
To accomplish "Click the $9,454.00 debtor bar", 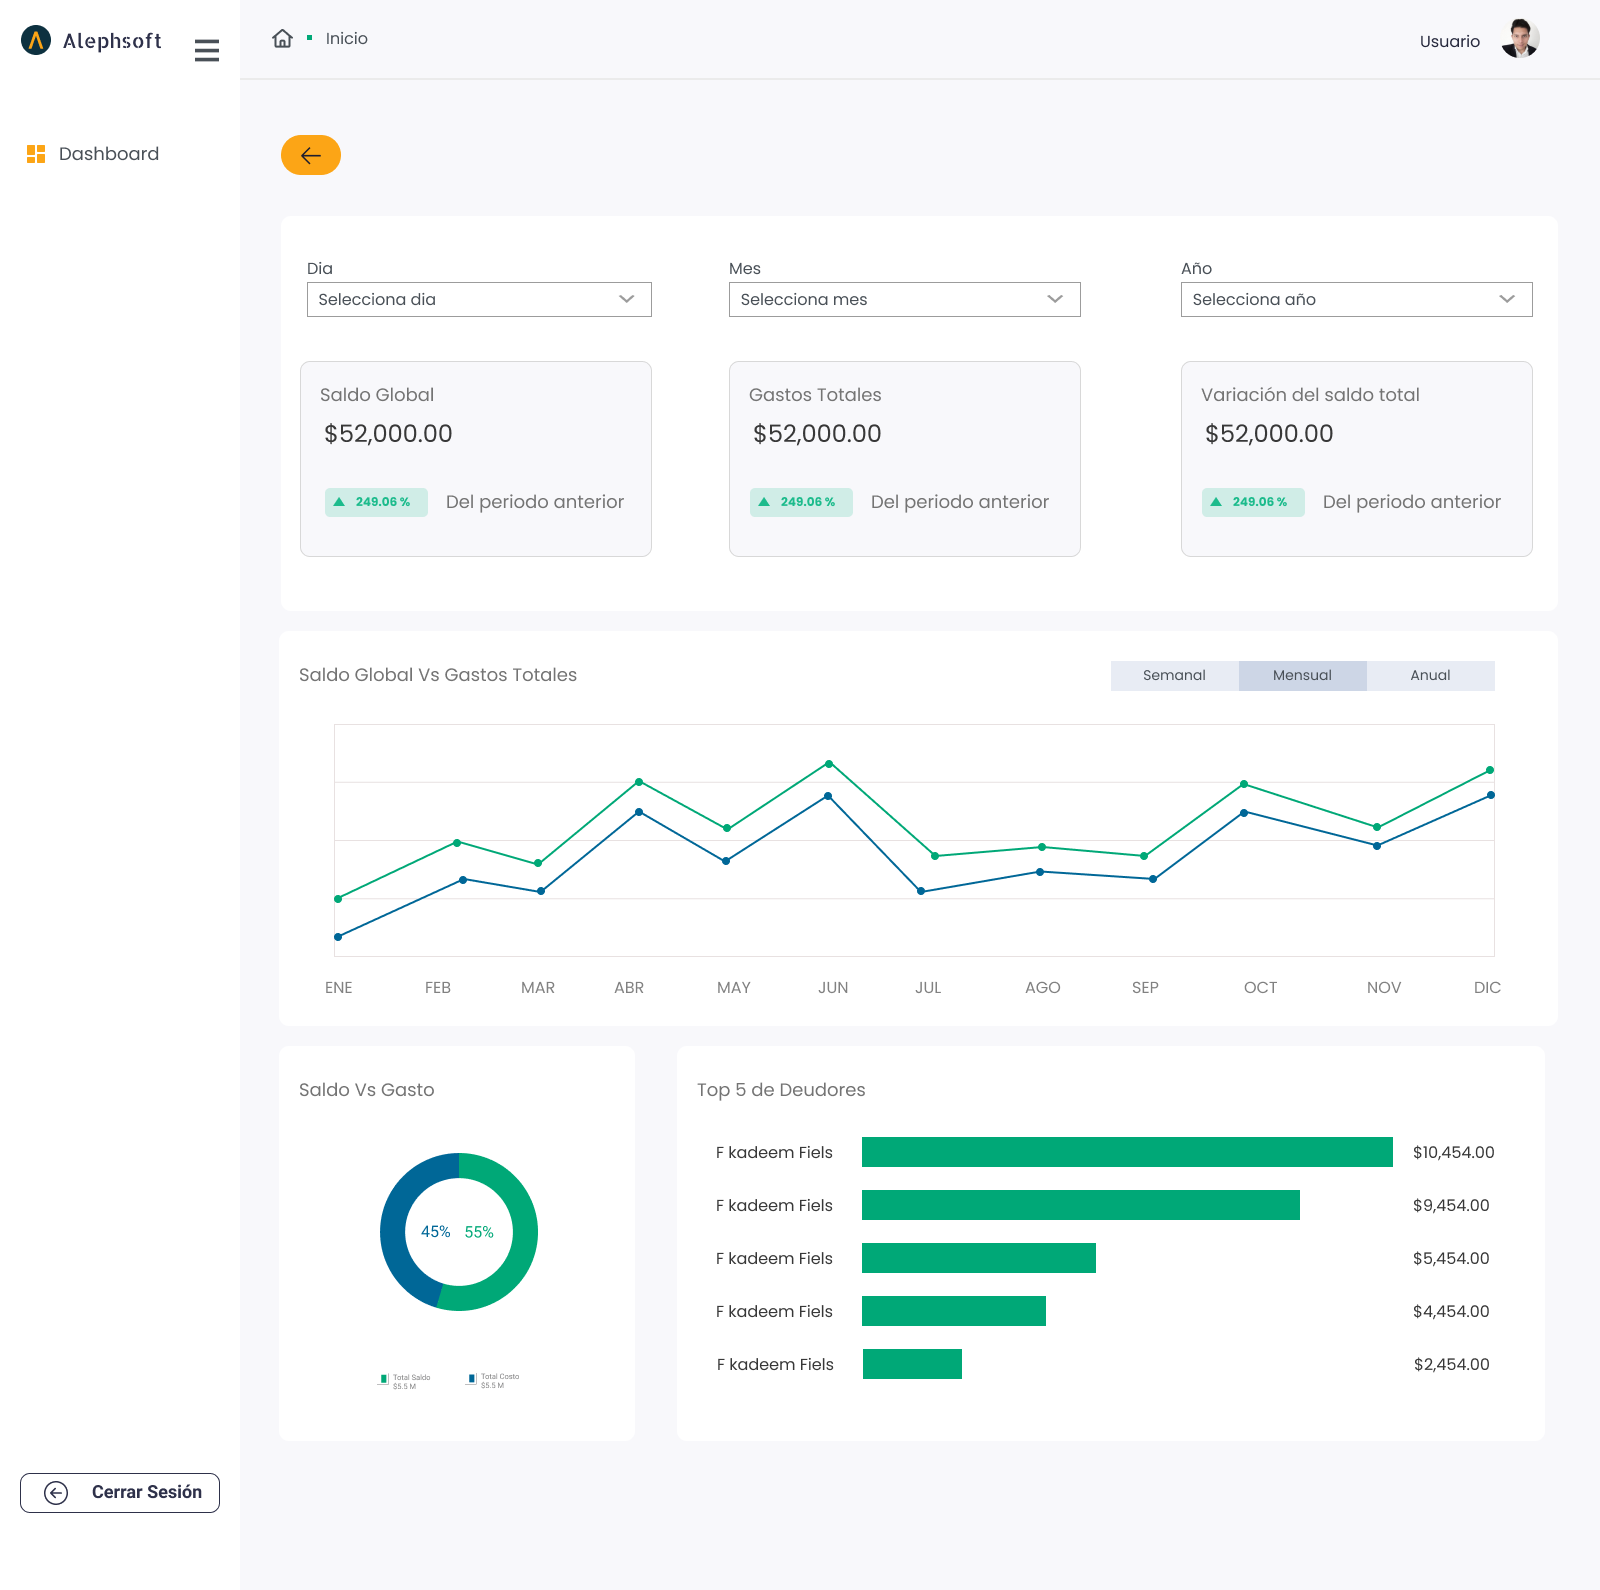I will pyautogui.click(x=1081, y=1205).
